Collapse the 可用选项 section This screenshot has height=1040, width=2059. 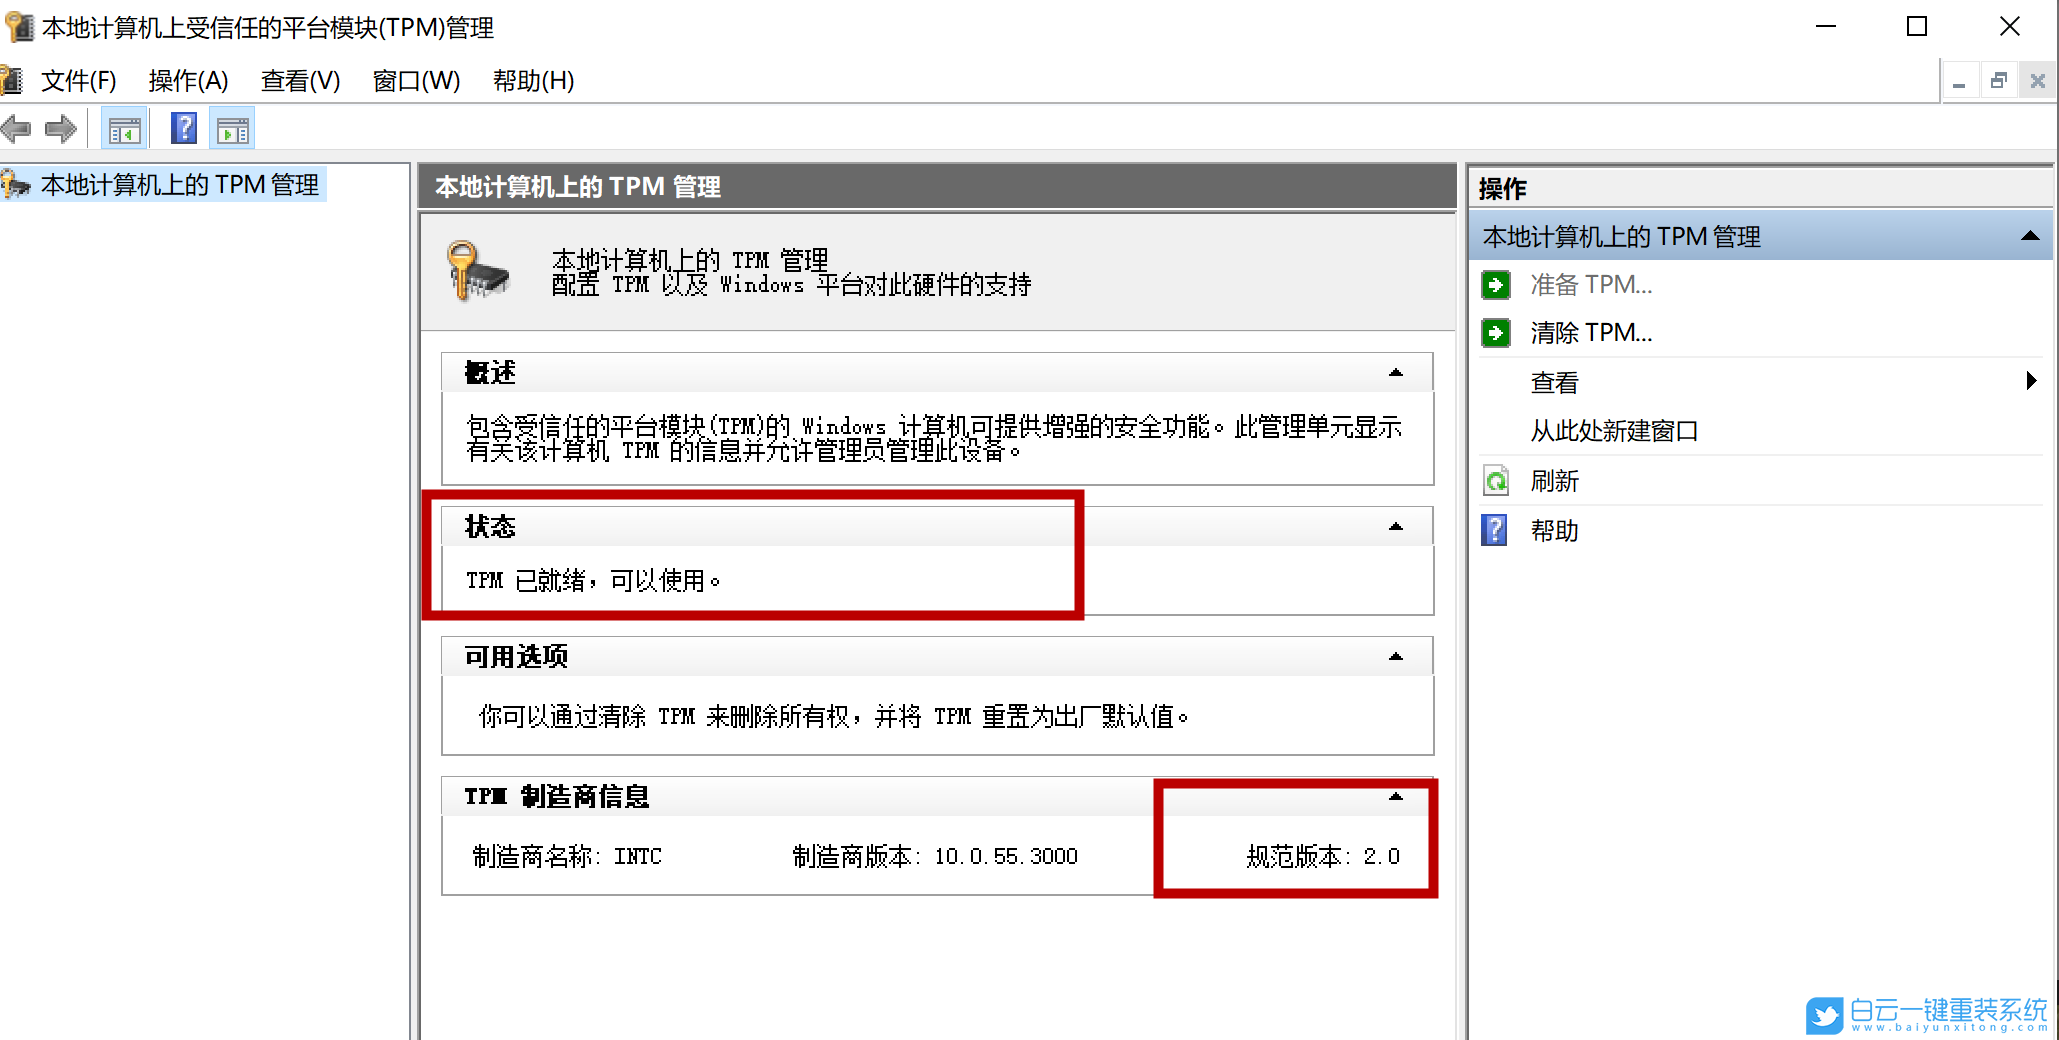1394,656
